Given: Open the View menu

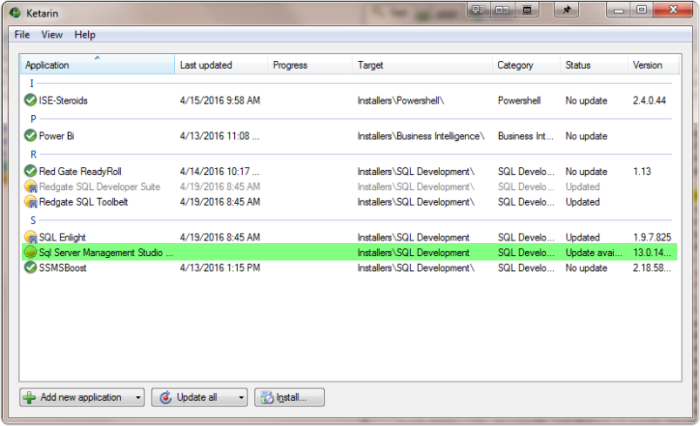Looking at the screenshot, I should (52, 34).
